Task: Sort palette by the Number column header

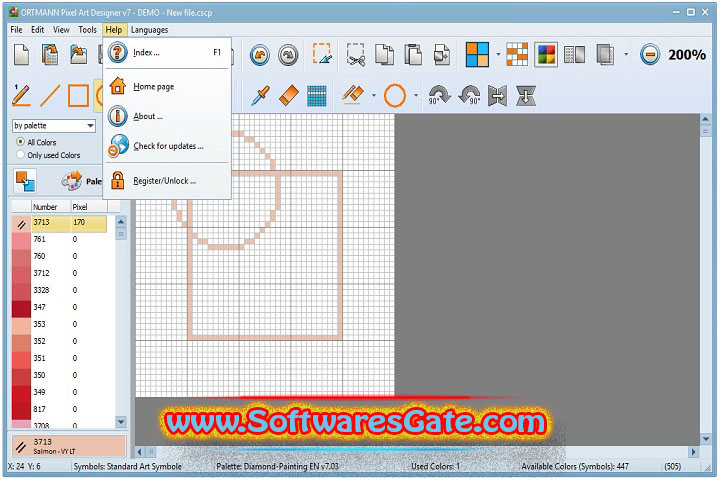Action: [51, 207]
